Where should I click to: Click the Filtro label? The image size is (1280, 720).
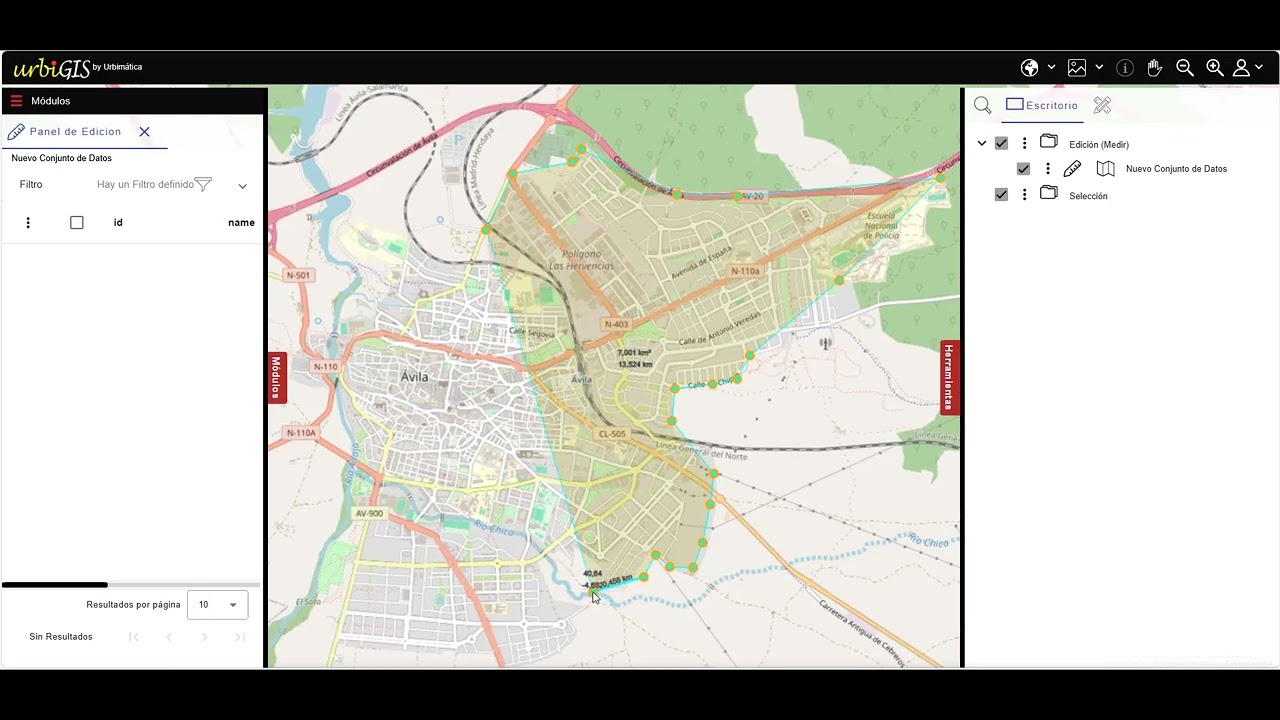31,185
